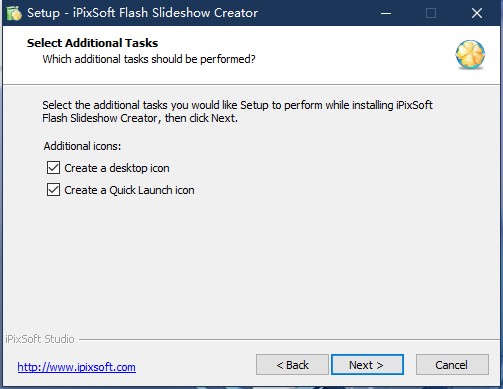Click the 'iPixSoft Studio' label
The image size is (503, 389).
click(x=40, y=339)
